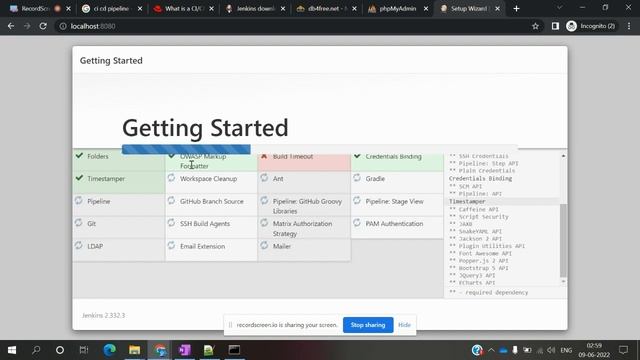Launch Microsoft Edge from the taskbar
The width and height of the screenshot is (640, 360).
coord(109,350)
